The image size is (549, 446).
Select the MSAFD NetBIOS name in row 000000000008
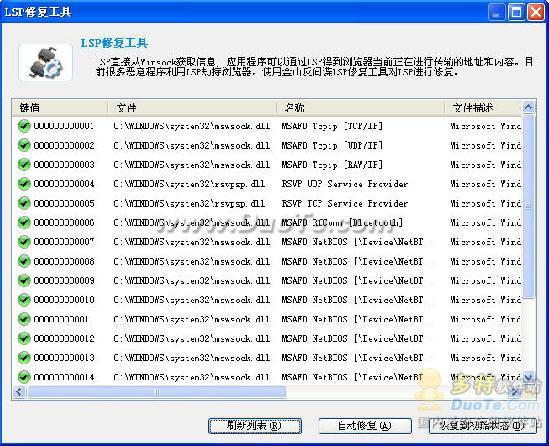352,261
